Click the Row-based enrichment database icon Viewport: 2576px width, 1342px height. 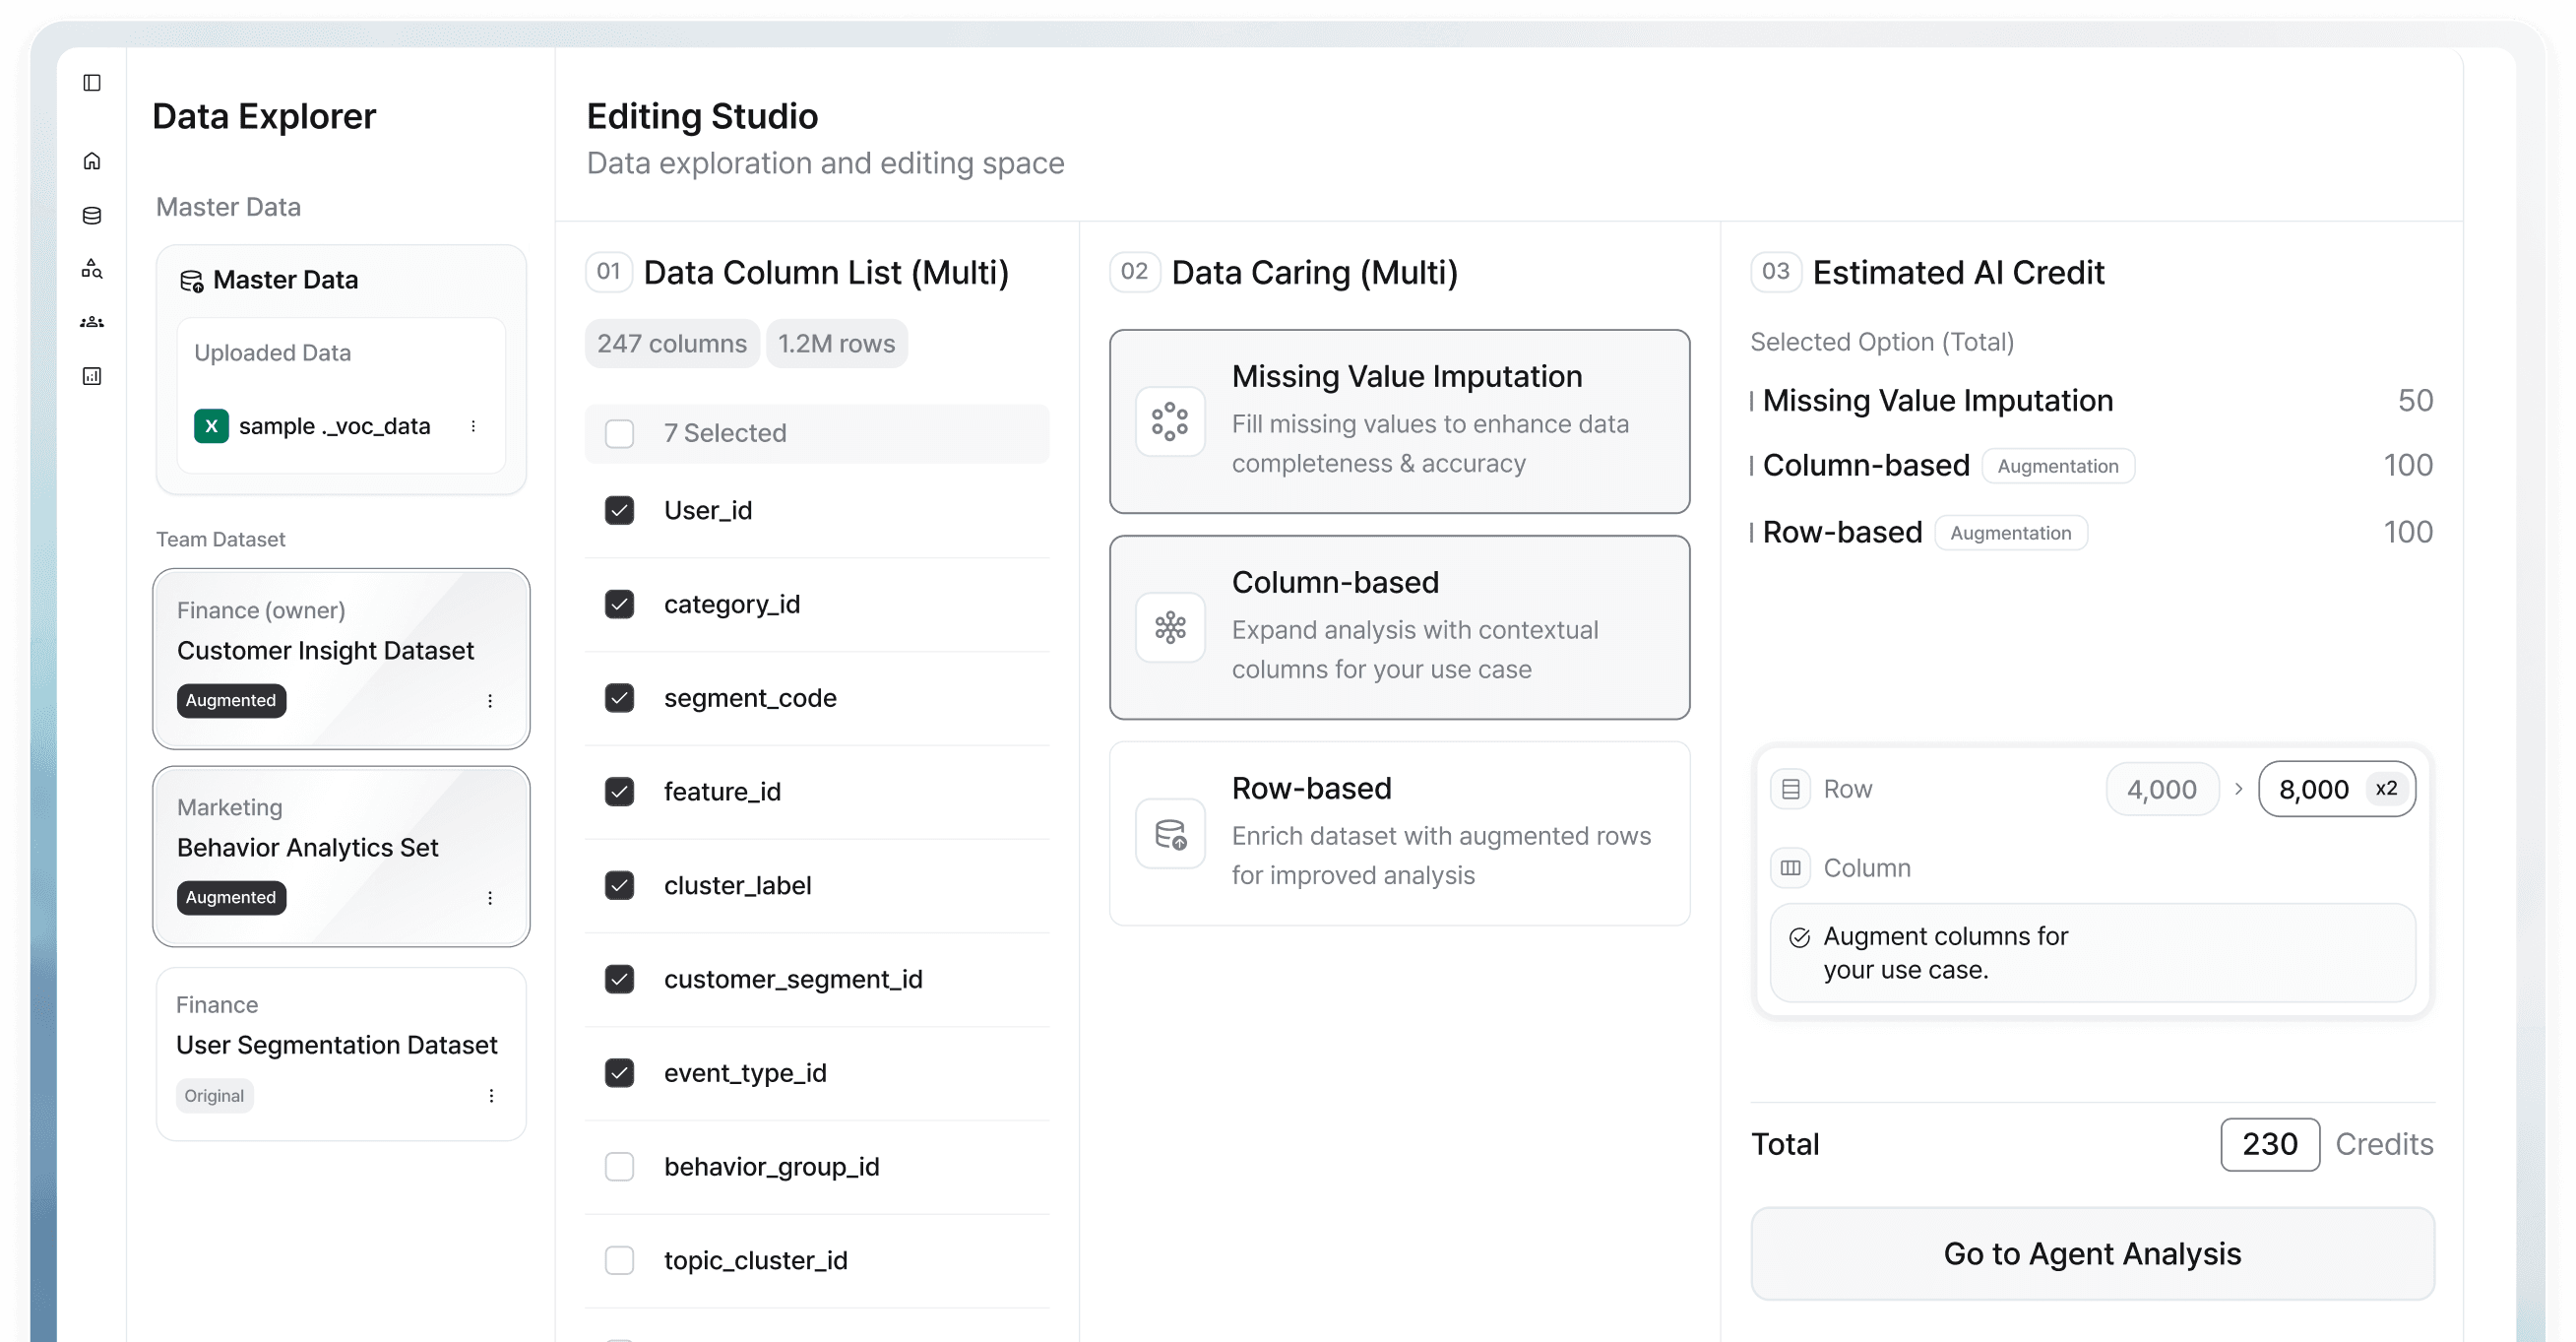pos(1169,833)
